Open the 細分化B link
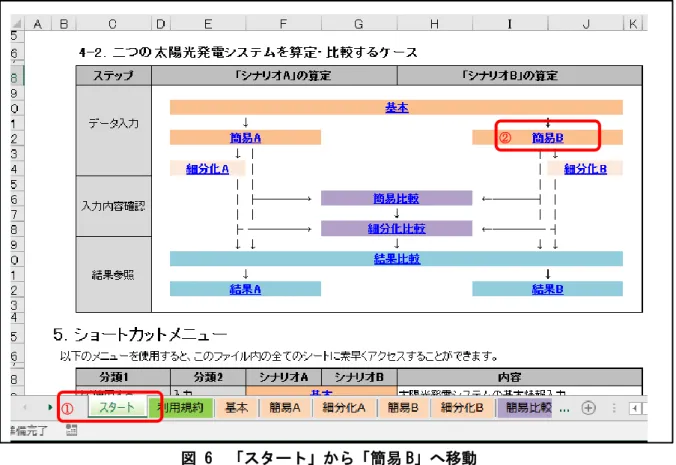This screenshot has height=465, width=676. click(585, 169)
